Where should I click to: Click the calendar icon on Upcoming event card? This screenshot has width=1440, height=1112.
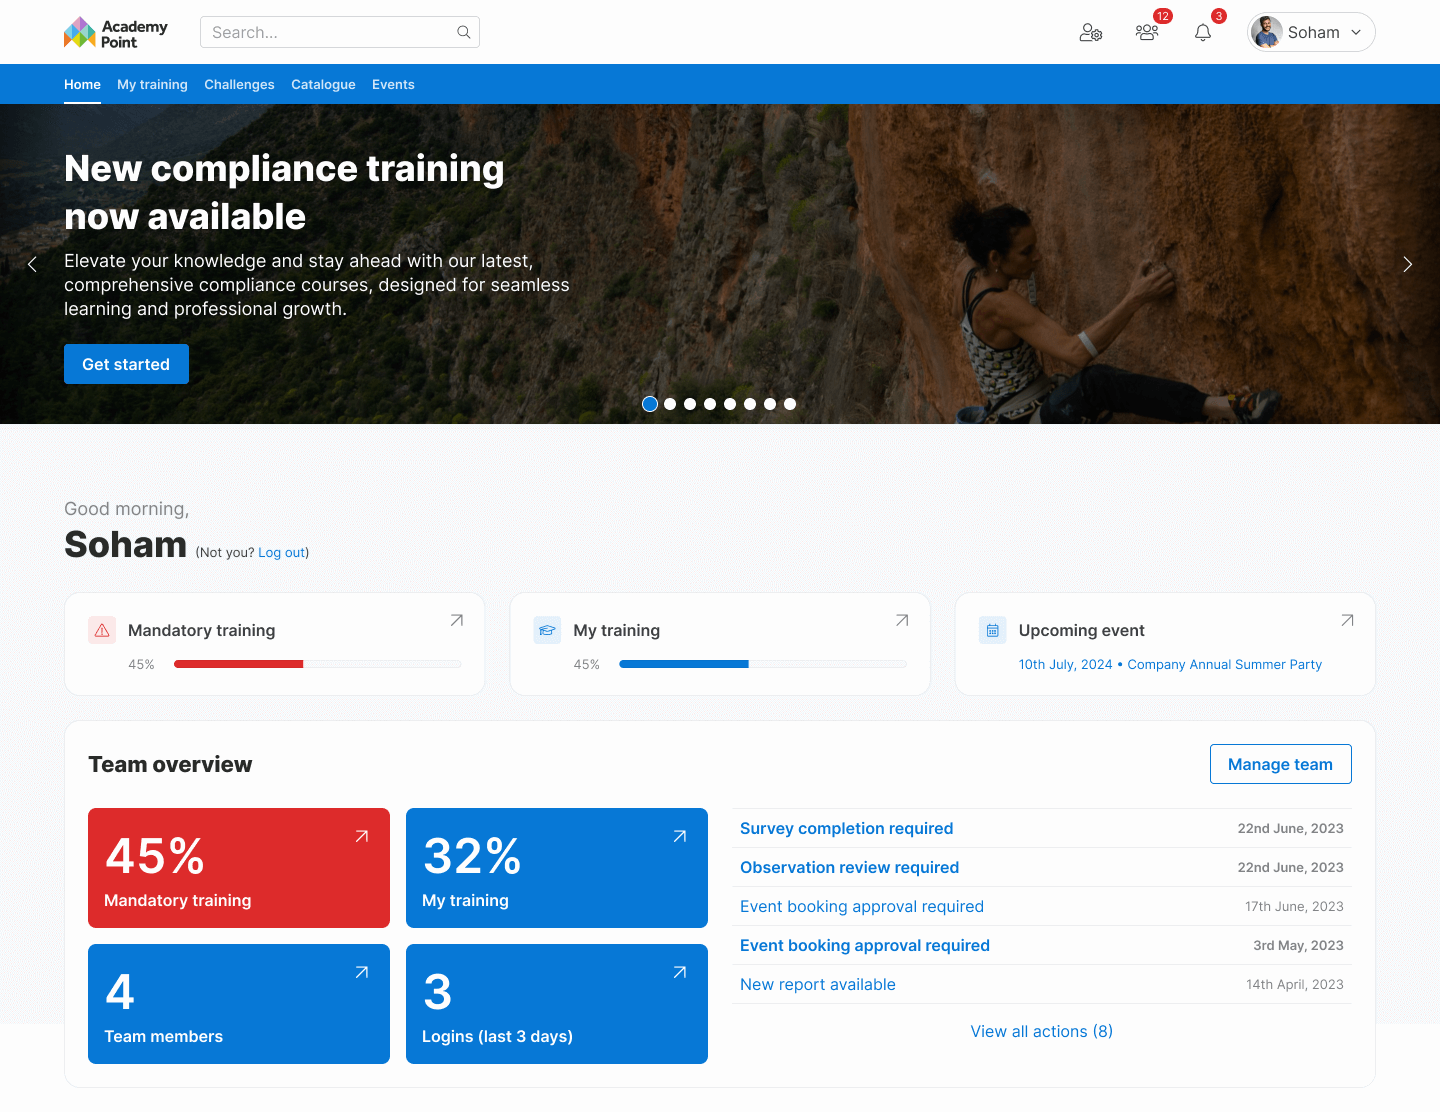pyautogui.click(x=992, y=630)
